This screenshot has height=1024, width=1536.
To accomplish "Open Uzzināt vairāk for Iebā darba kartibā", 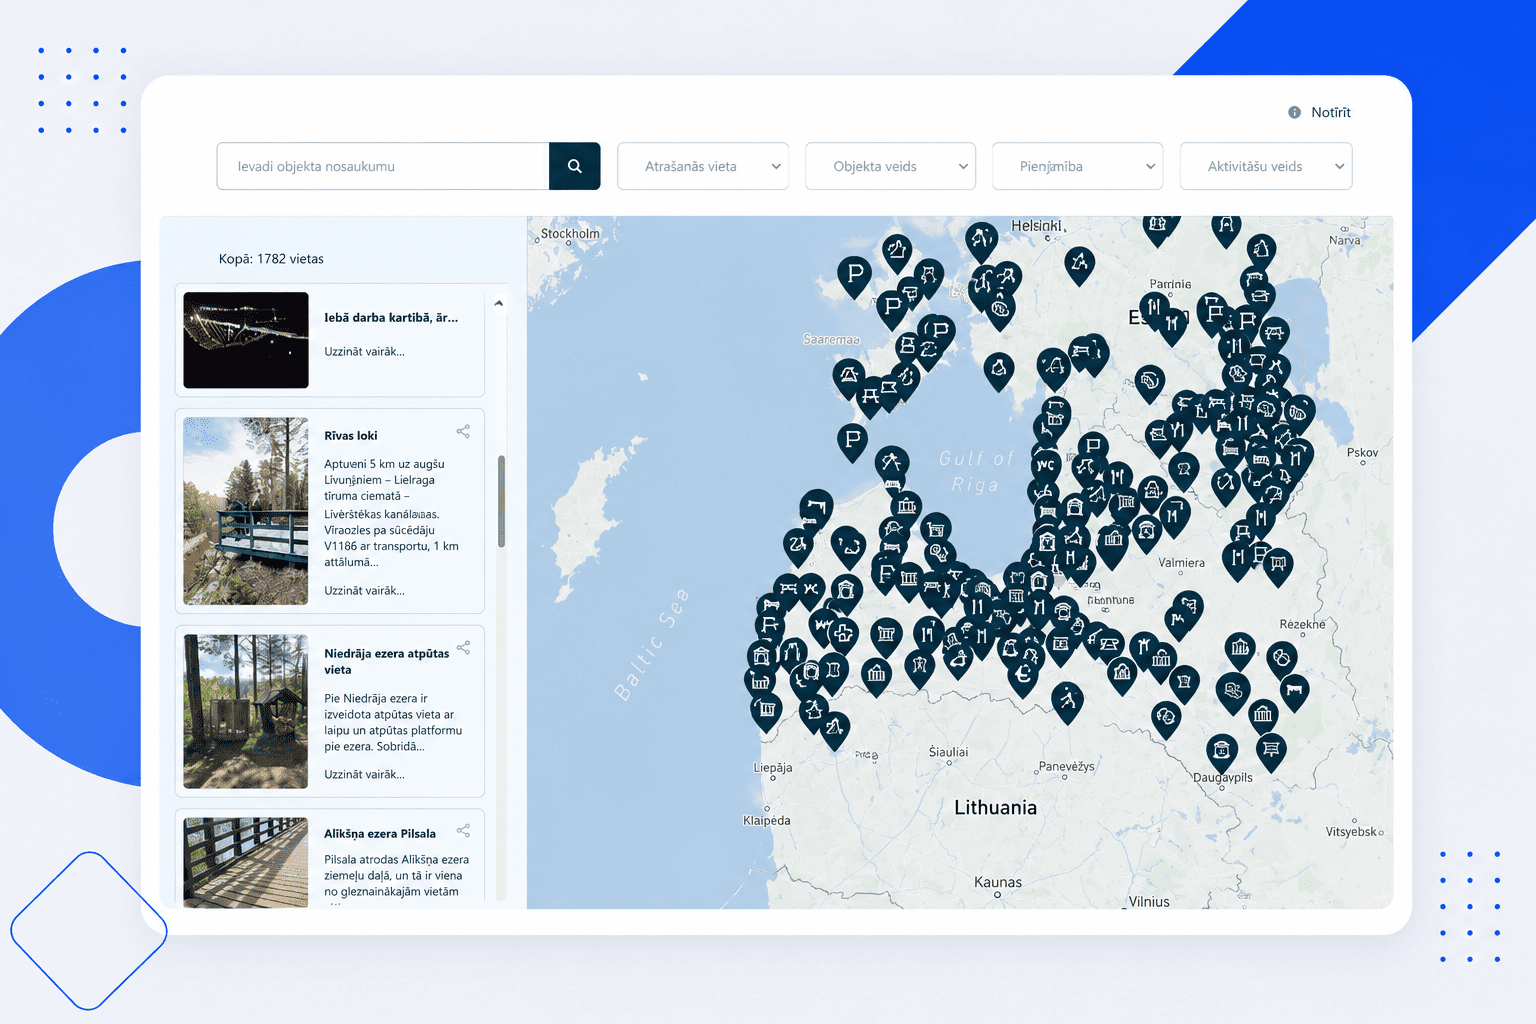I will point(364,351).
